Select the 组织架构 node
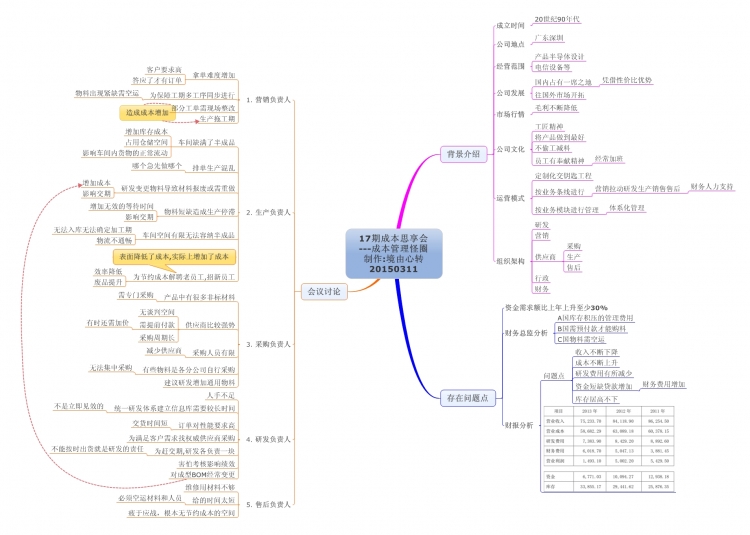The width and height of the screenshot is (750, 535). pos(511,260)
